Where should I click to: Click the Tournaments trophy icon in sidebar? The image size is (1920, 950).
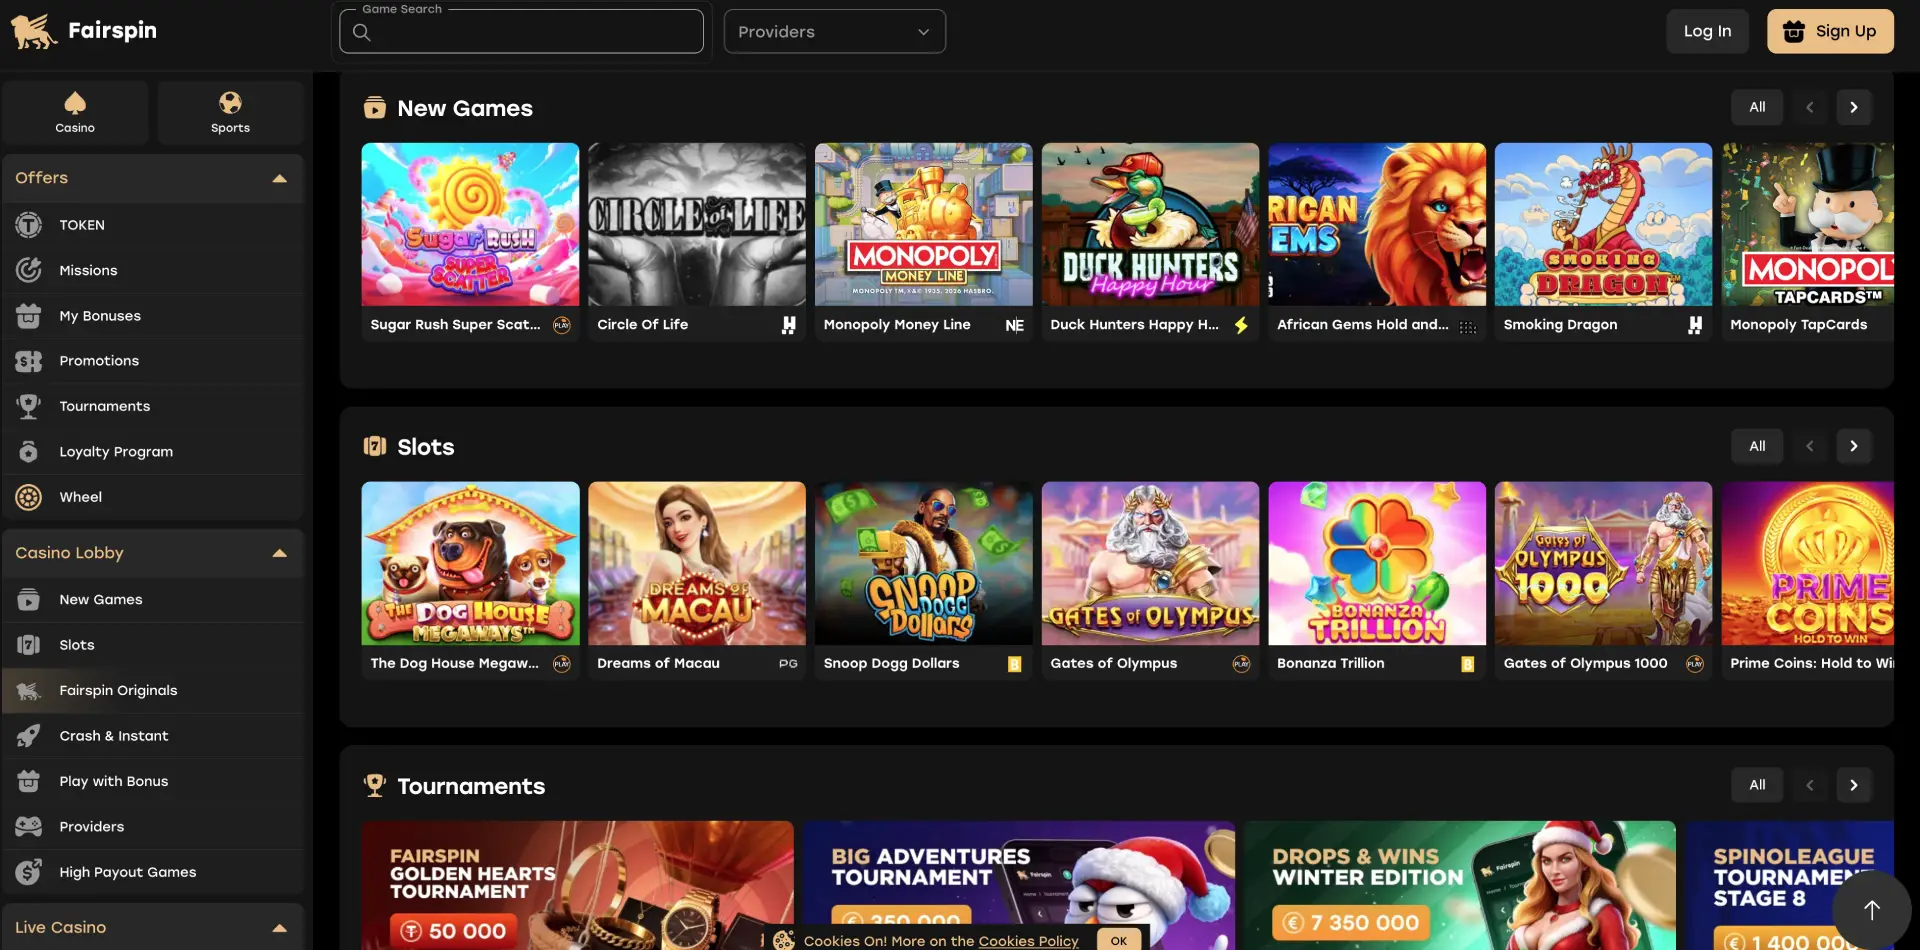coord(28,406)
